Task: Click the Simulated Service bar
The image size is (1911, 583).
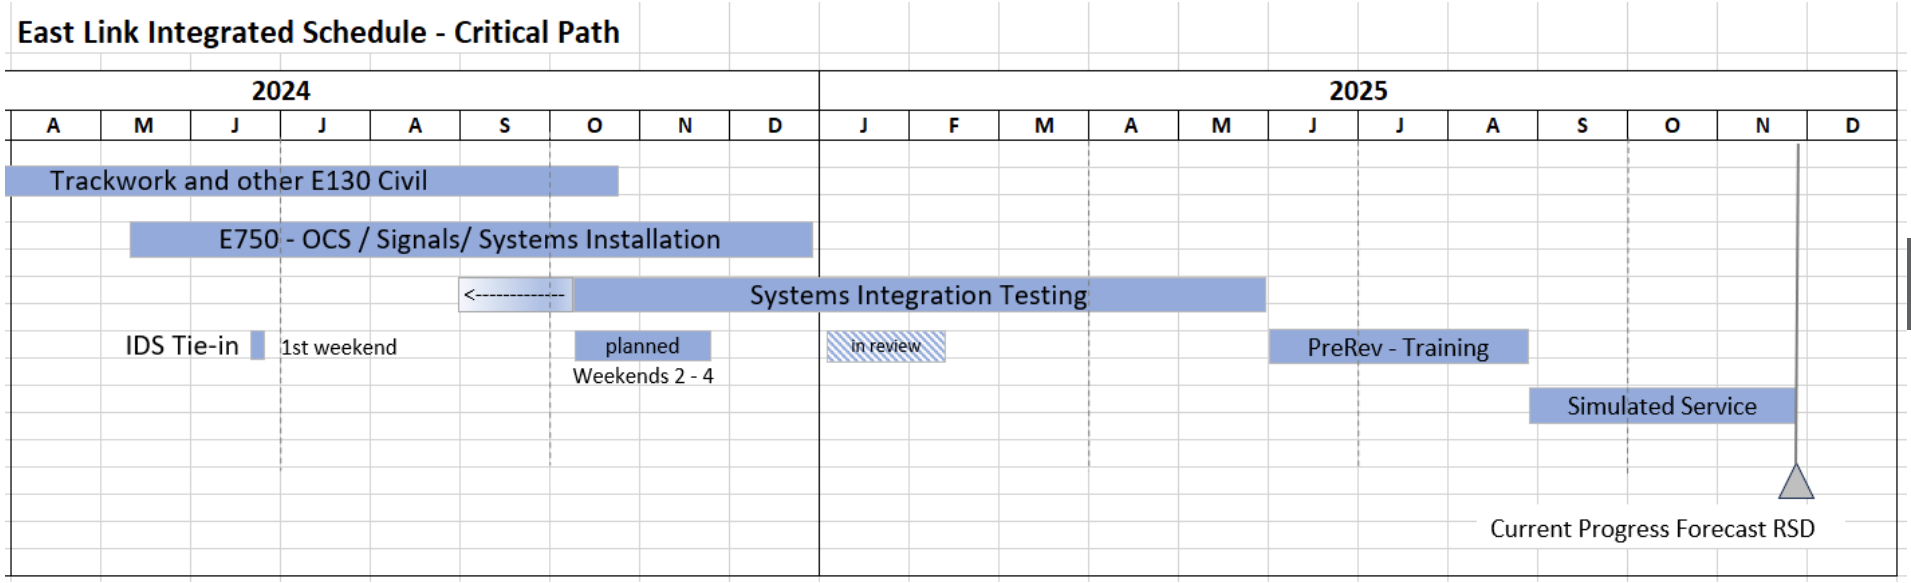Action: (x=1661, y=406)
